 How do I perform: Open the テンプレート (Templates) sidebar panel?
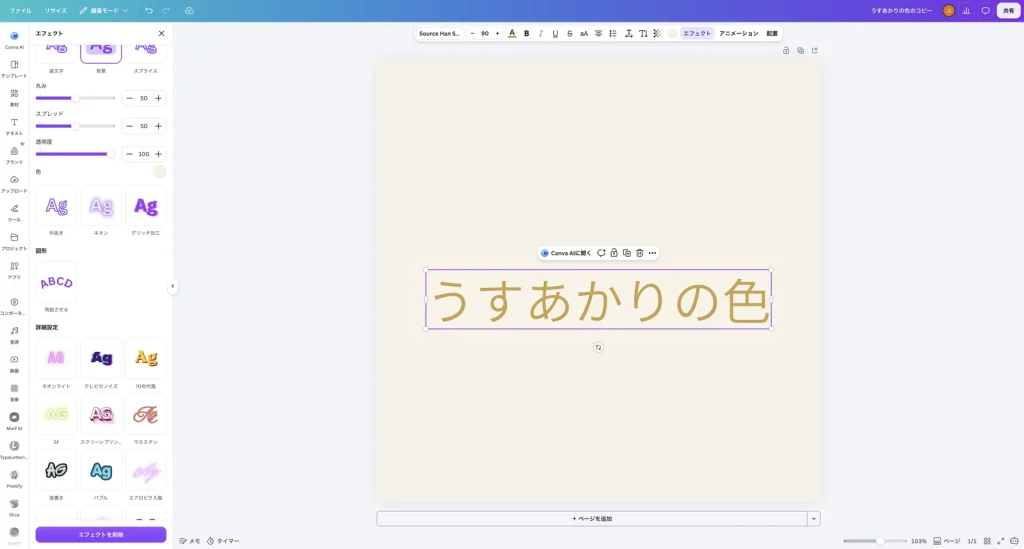pos(14,69)
